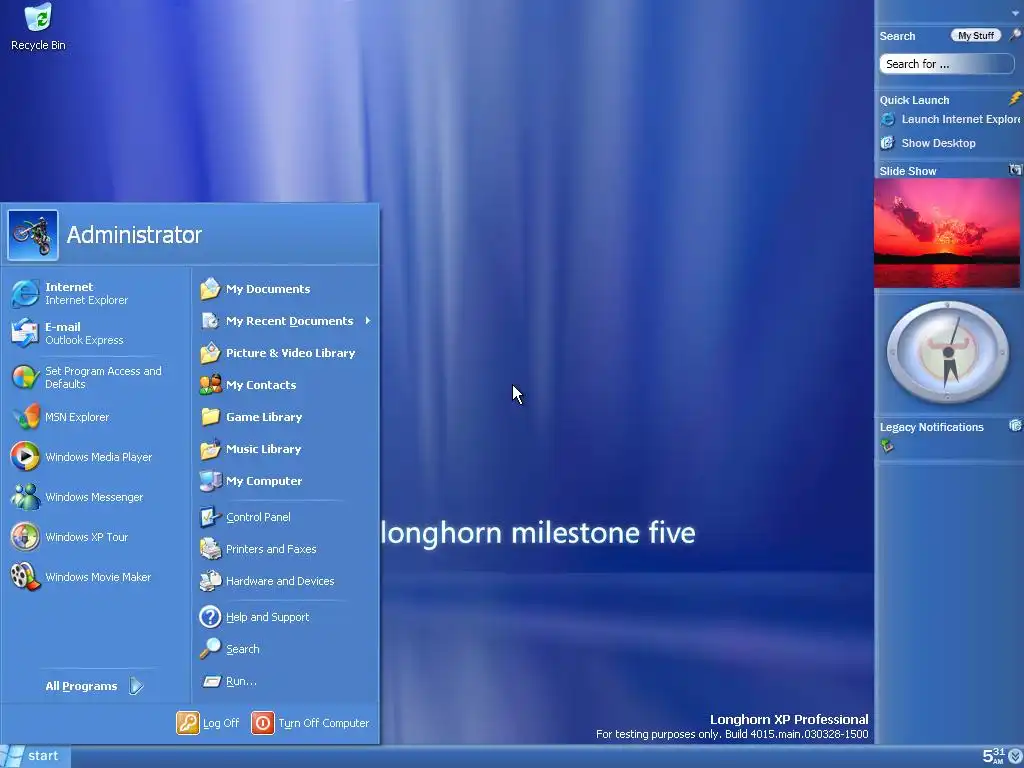The image size is (1024, 768).
Task: Click the Administrator motorbike user picture
Action: (x=33, y=235)
